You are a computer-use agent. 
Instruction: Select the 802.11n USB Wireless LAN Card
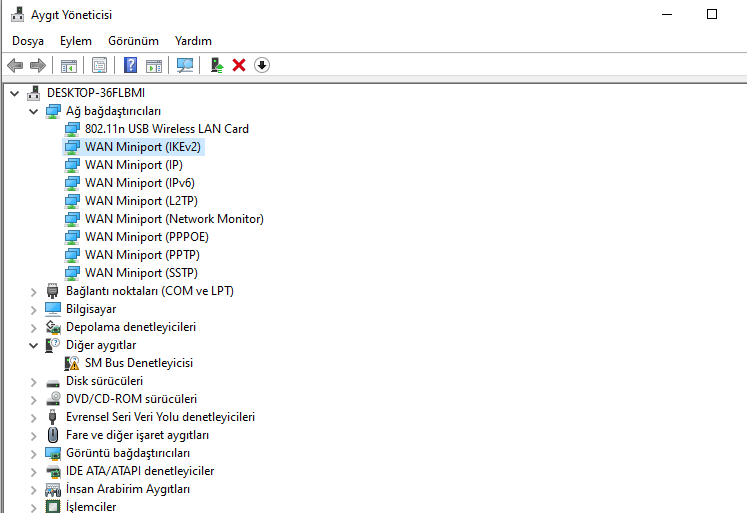point(167,129)
